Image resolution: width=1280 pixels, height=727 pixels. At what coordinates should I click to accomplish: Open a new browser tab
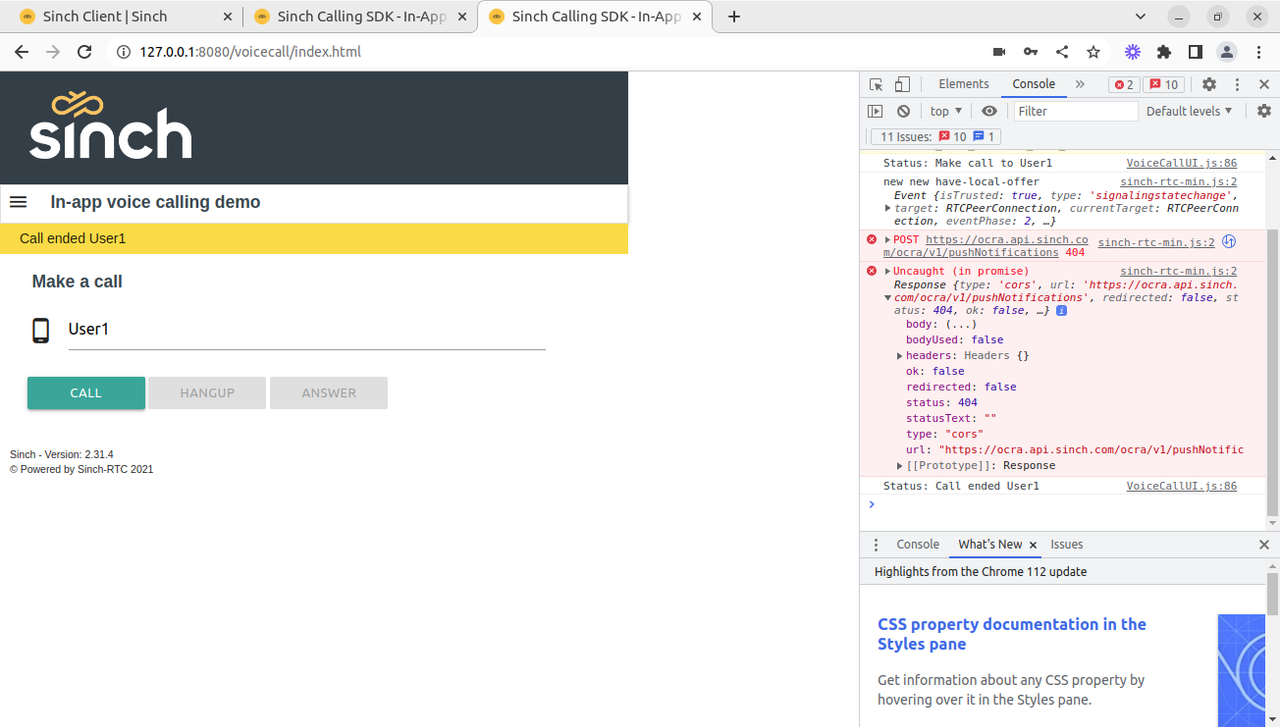[734, 17]
